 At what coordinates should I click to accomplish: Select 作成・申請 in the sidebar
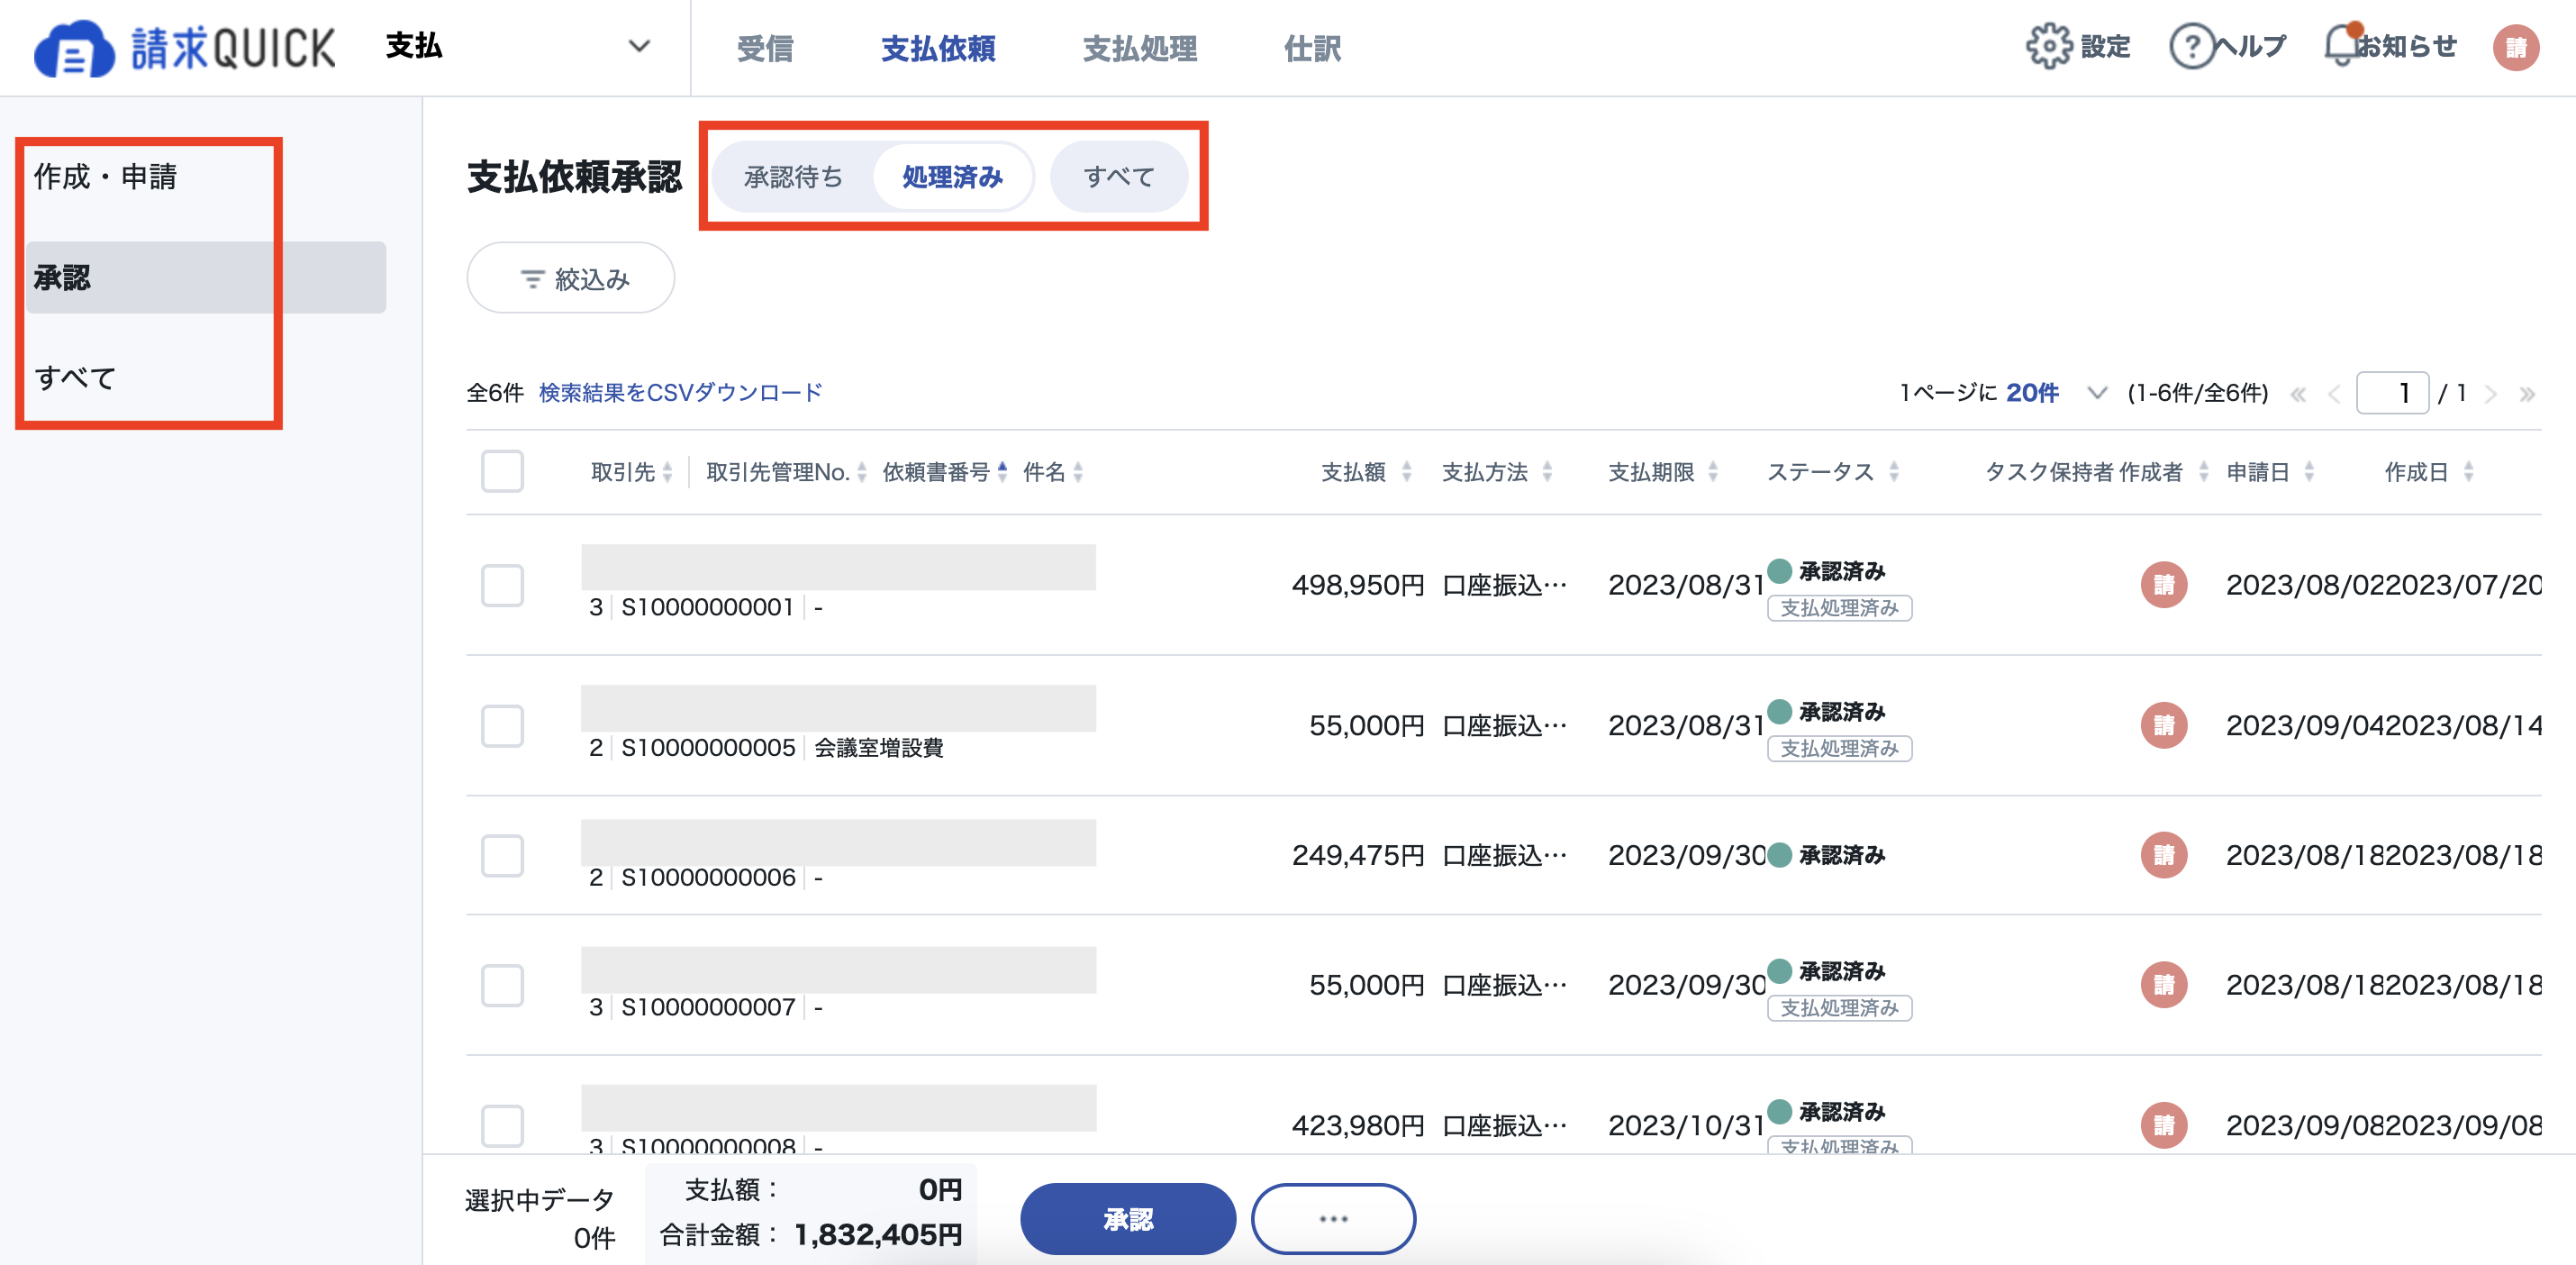coord(105,177)
